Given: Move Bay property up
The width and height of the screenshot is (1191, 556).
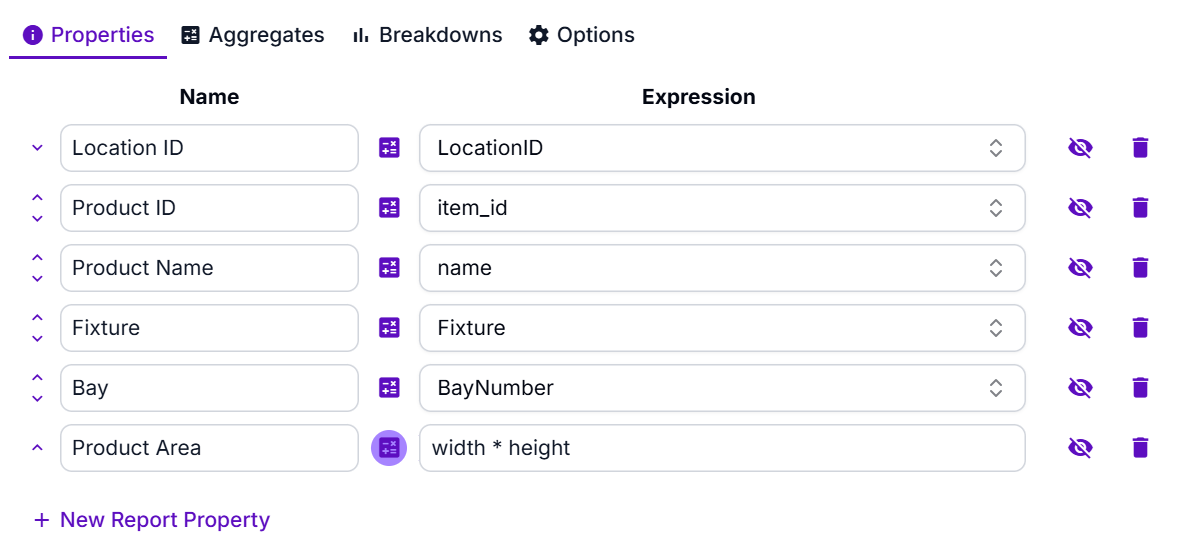Looking at the screenshot, I should (37, 378).
